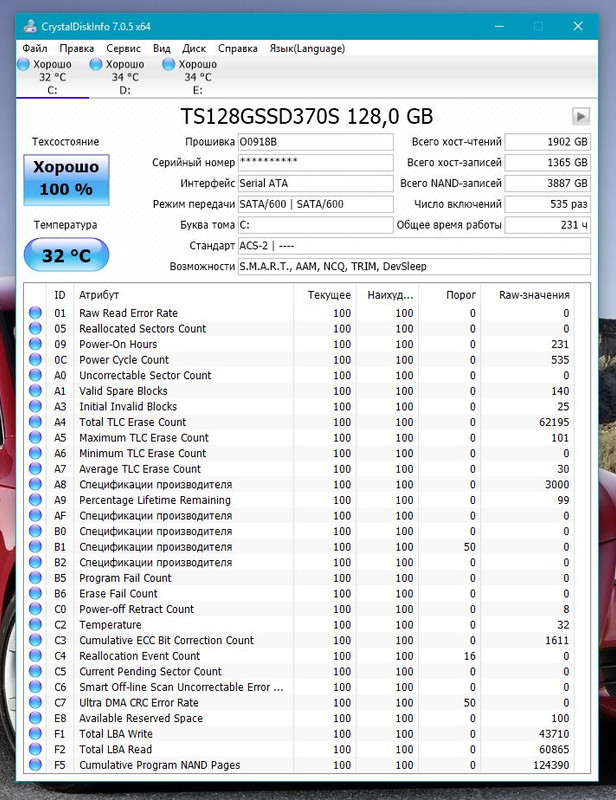Viewport: 616px width, 800px height.
Task: Click the status icon for Temperature attribute
Action: (x=35, y=624)
